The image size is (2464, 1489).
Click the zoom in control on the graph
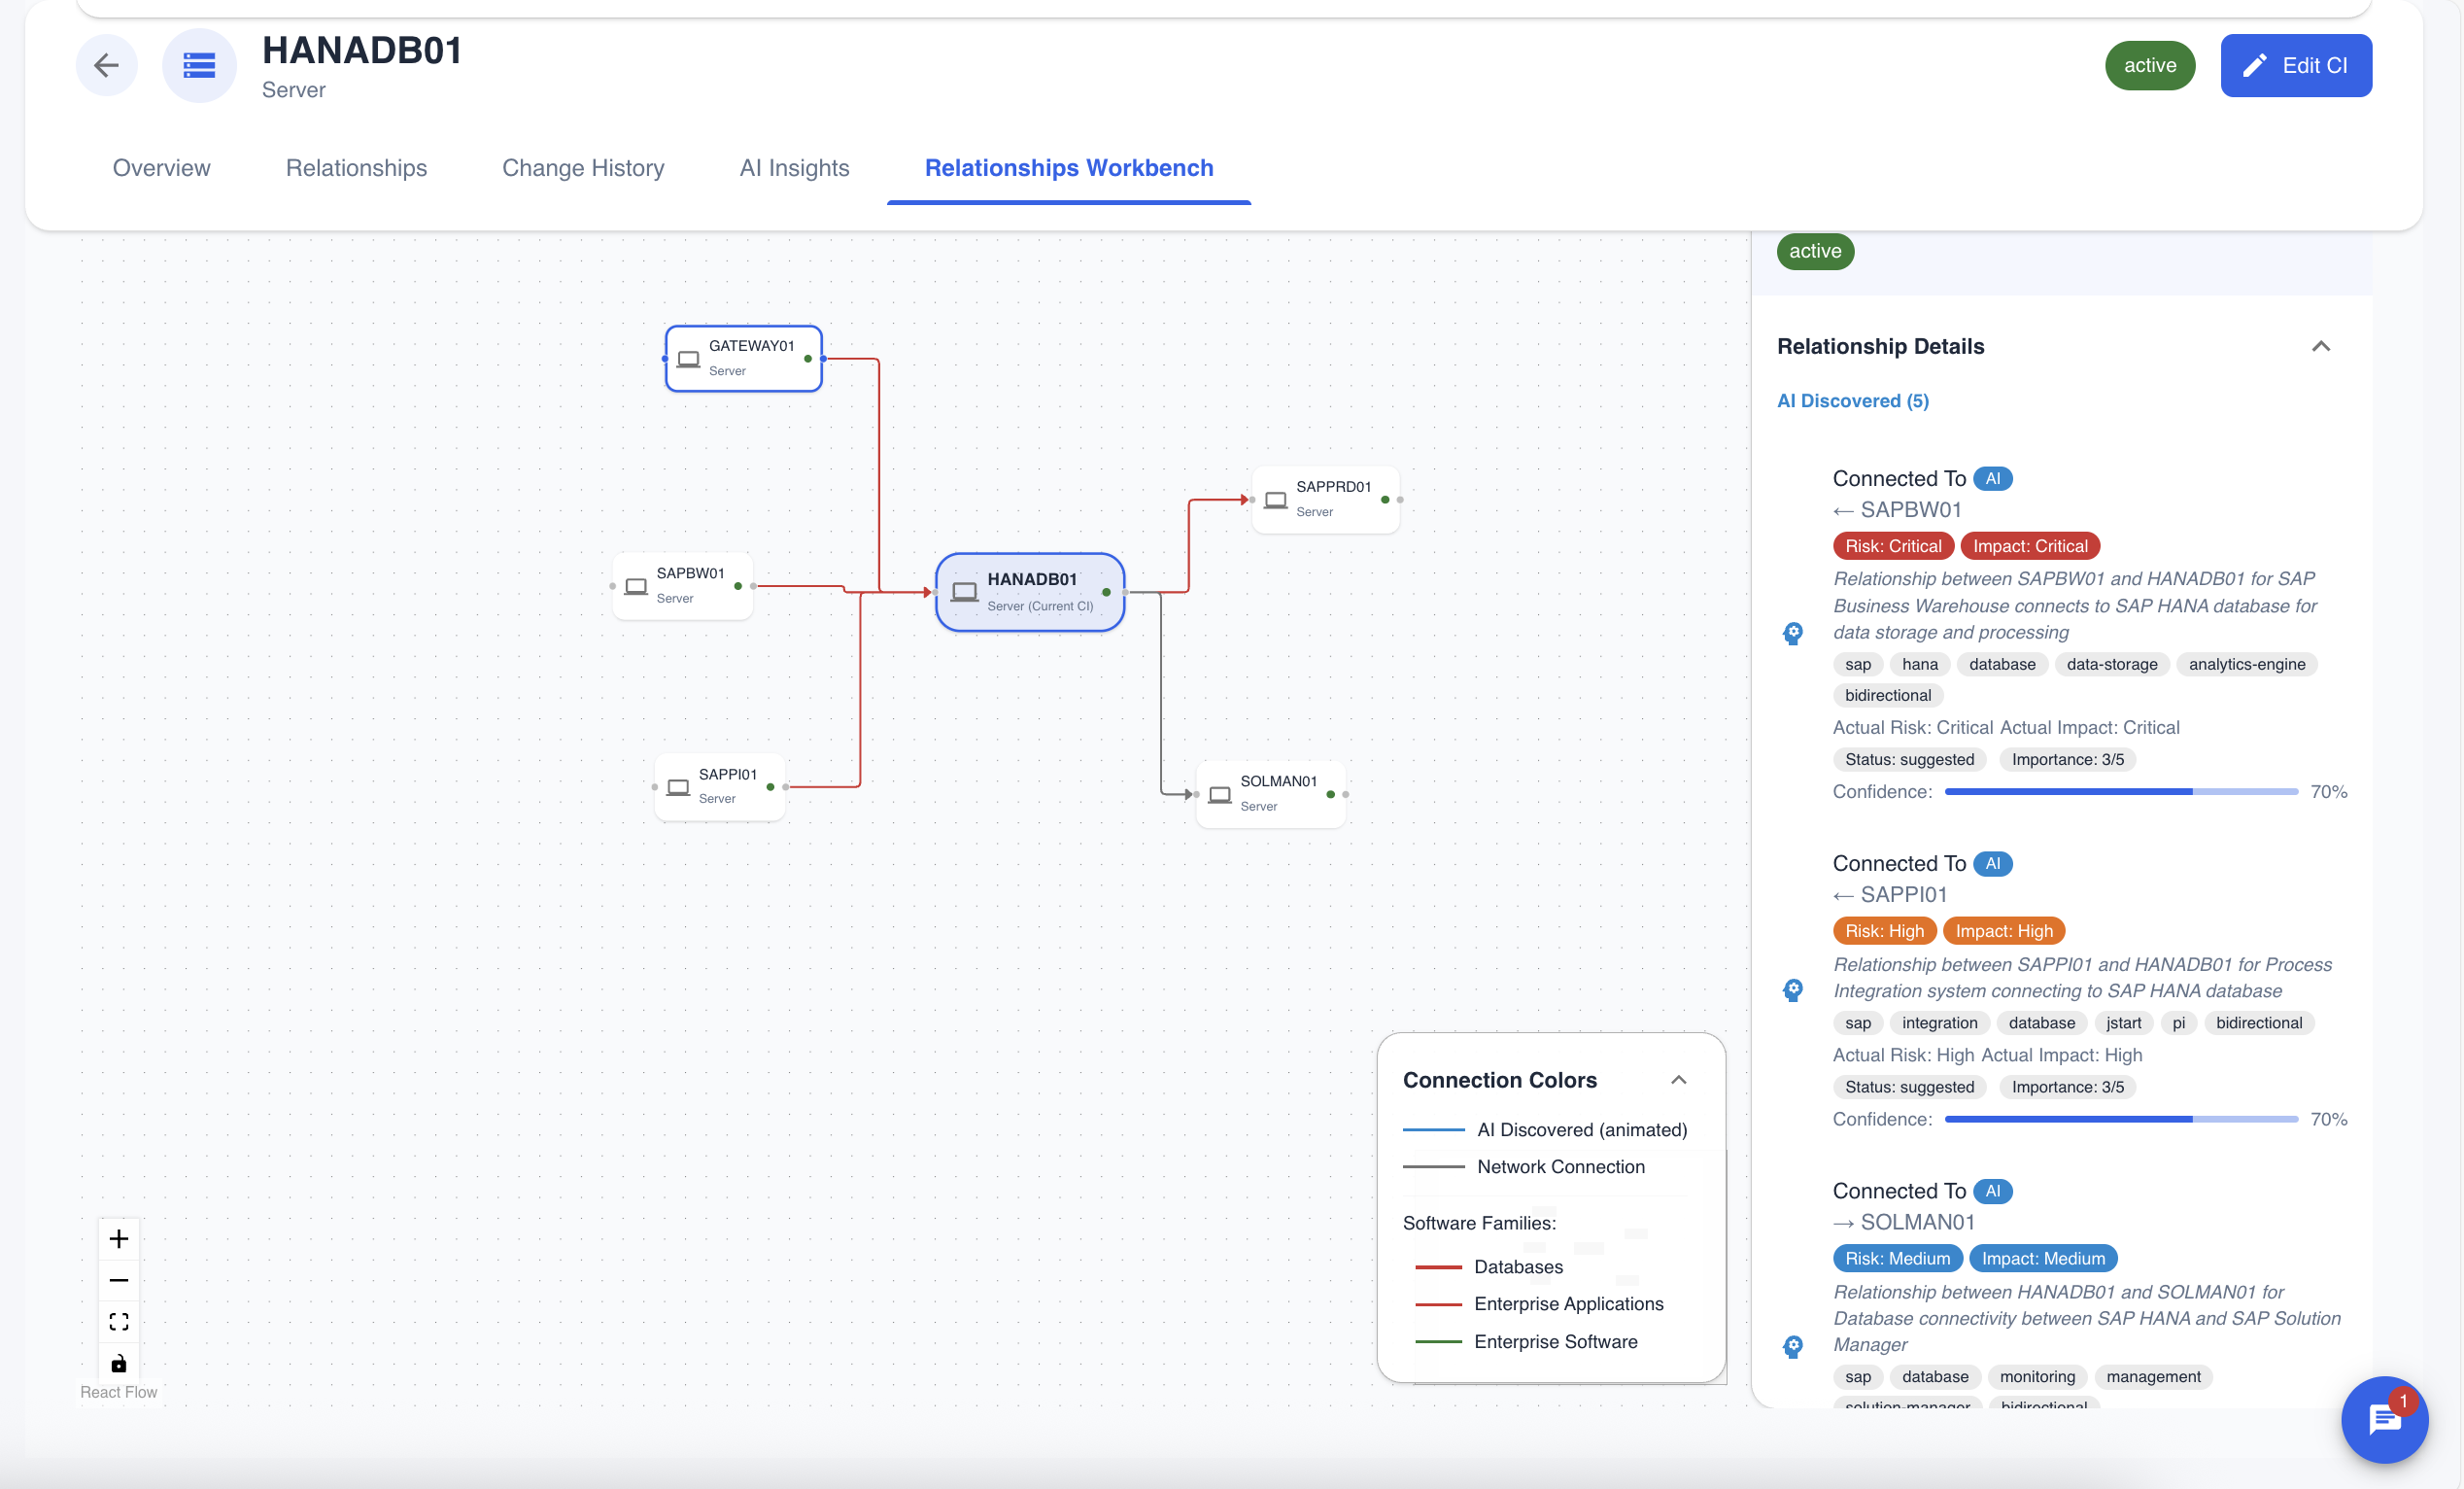[119, 1238]
